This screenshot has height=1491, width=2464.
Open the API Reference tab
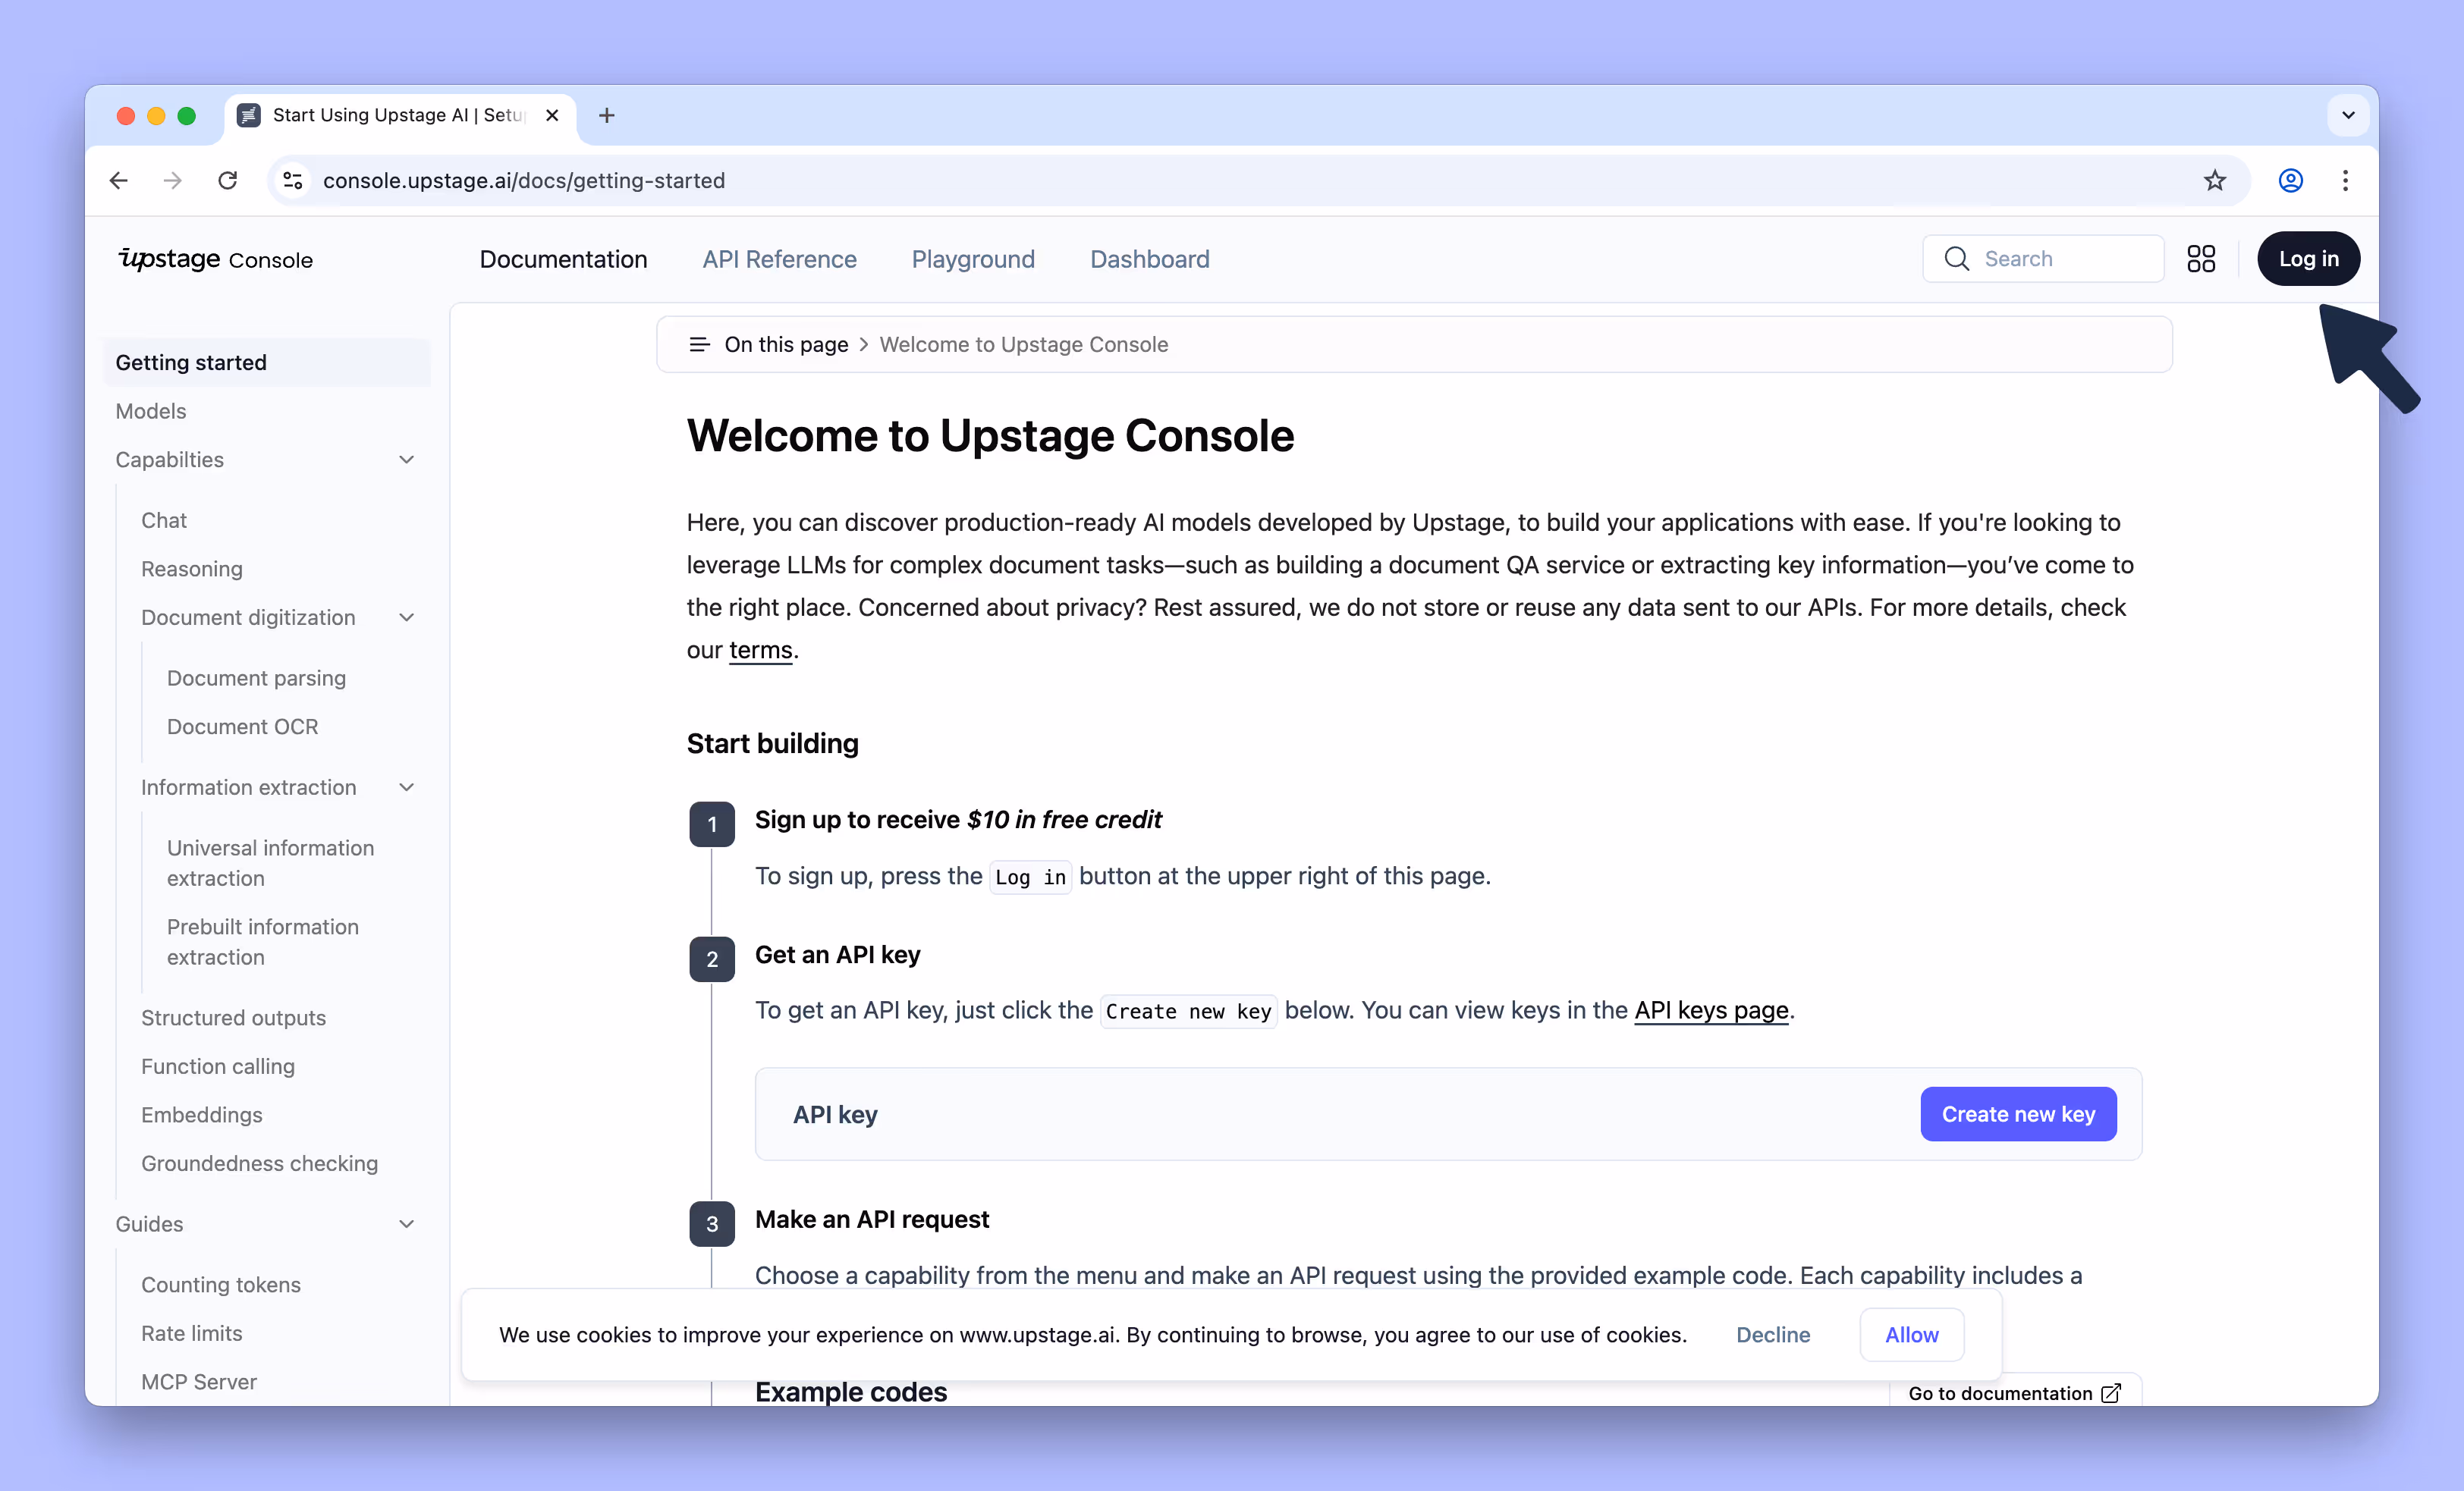point(779,259)
